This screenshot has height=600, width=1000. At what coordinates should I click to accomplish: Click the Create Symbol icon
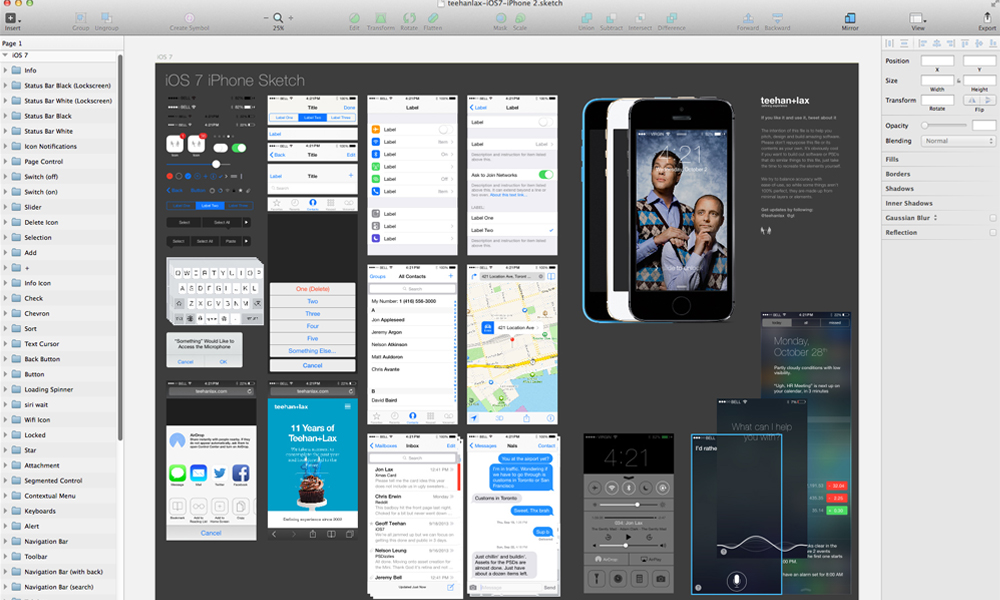(191, 18)
